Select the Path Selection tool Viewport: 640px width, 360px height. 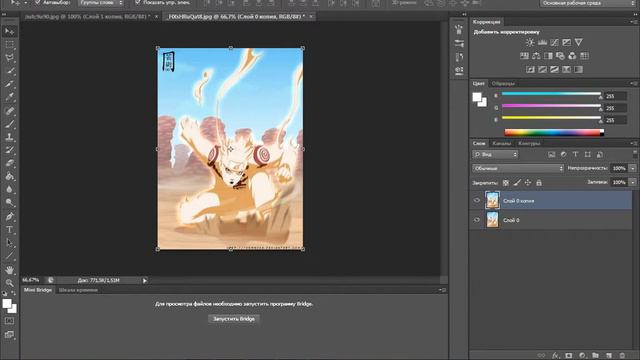(10, 243)
